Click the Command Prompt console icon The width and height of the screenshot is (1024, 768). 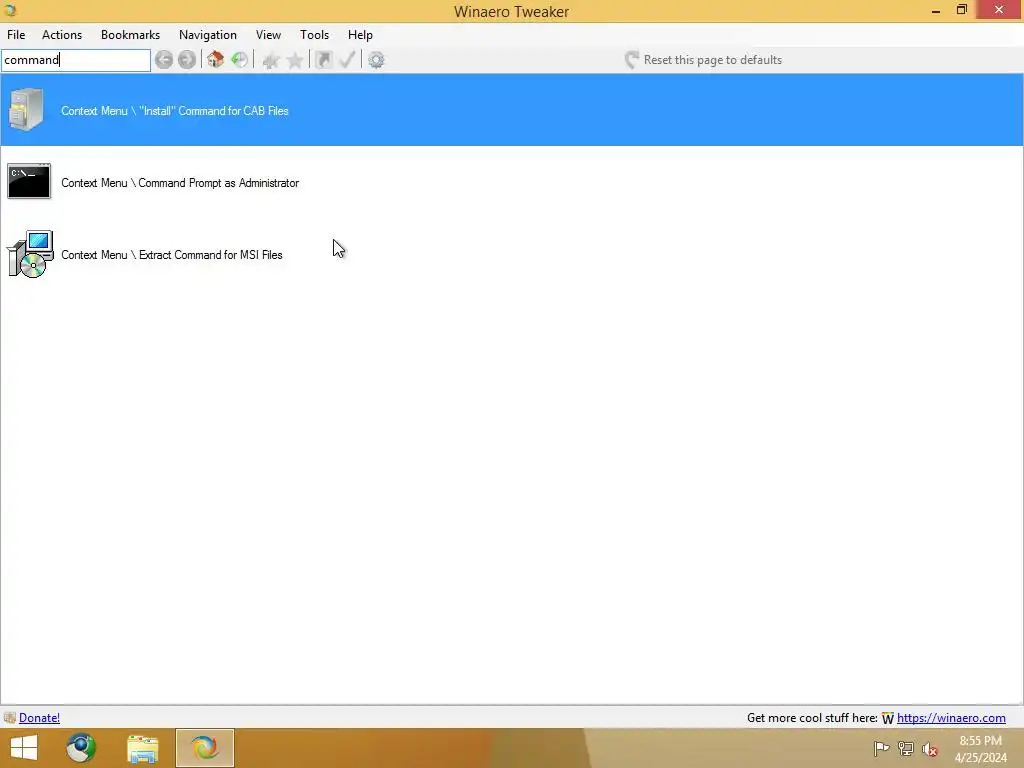point(29,181)
